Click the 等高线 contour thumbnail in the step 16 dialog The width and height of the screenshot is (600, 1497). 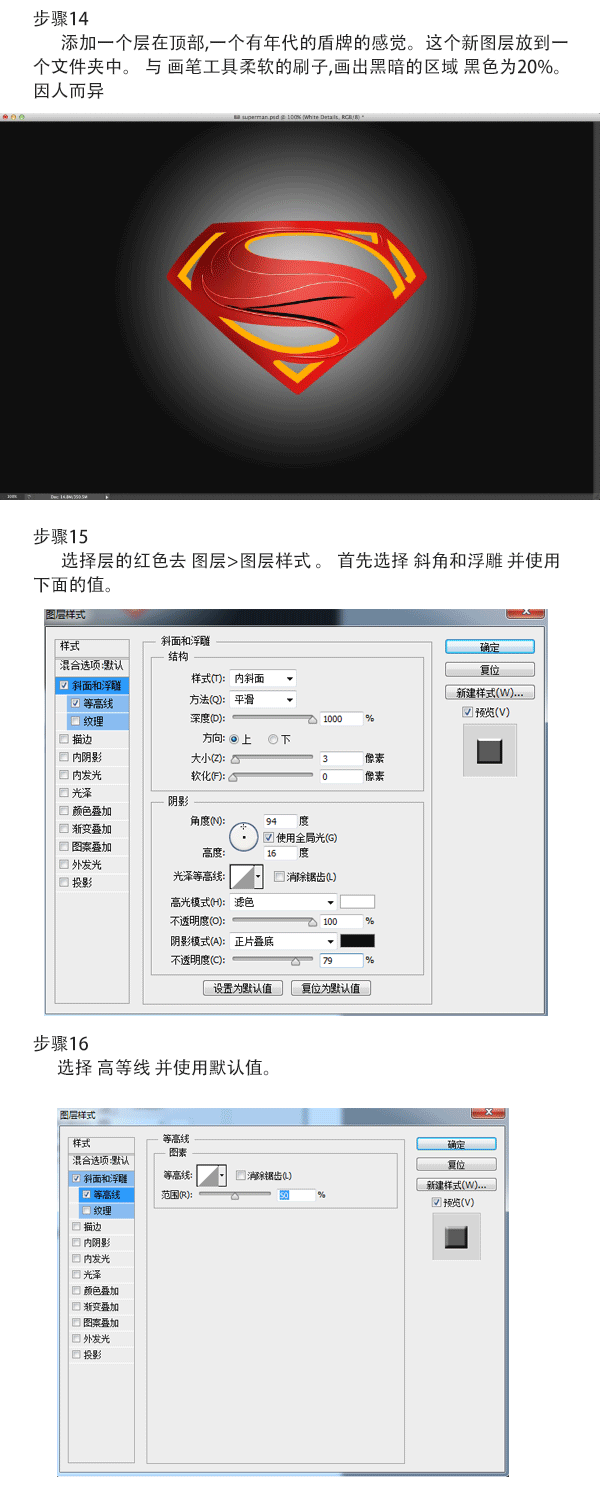209,1175
